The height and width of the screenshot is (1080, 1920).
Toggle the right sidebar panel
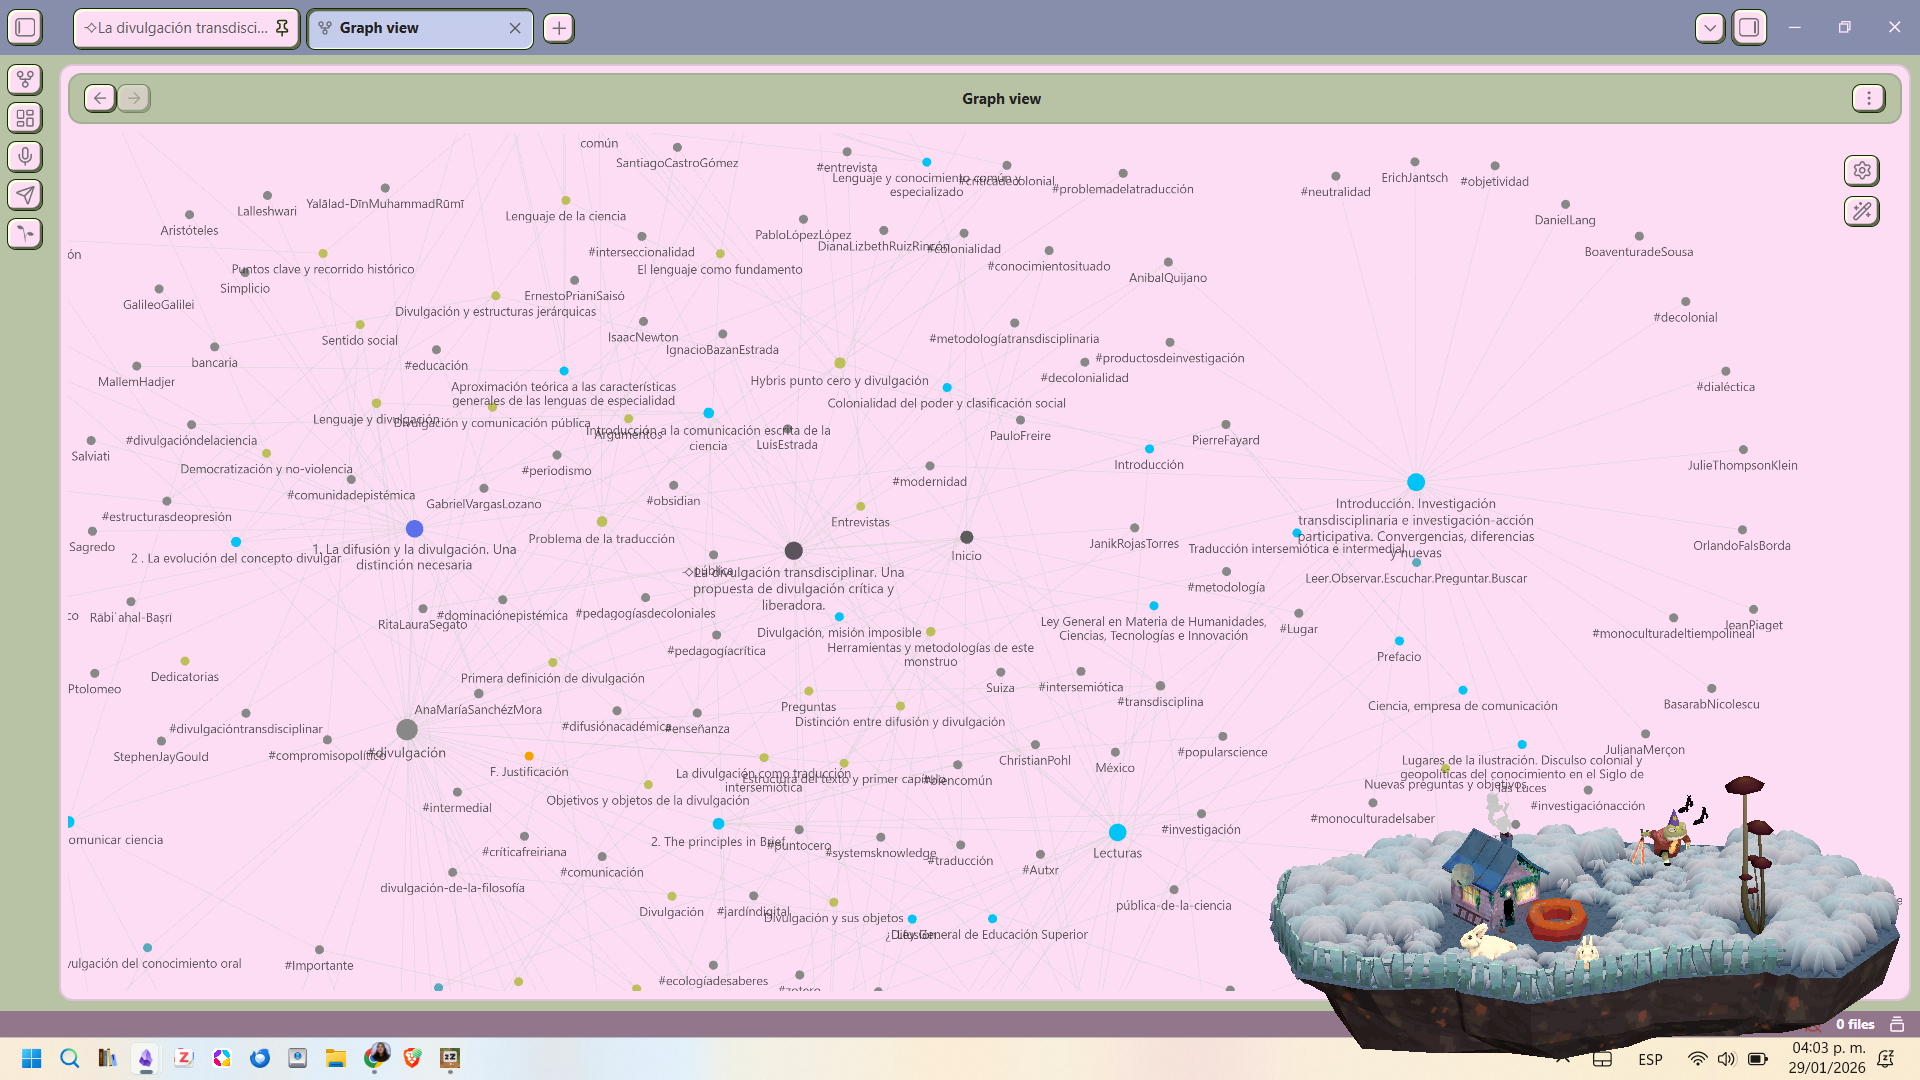pyautogui.click(x=1750, y=27)
